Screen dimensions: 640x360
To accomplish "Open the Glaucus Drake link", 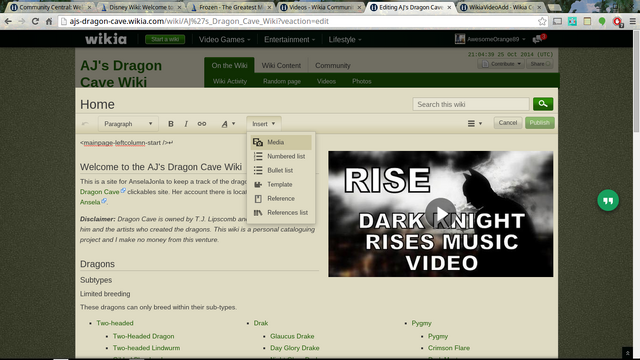I will tap(292, 336).
